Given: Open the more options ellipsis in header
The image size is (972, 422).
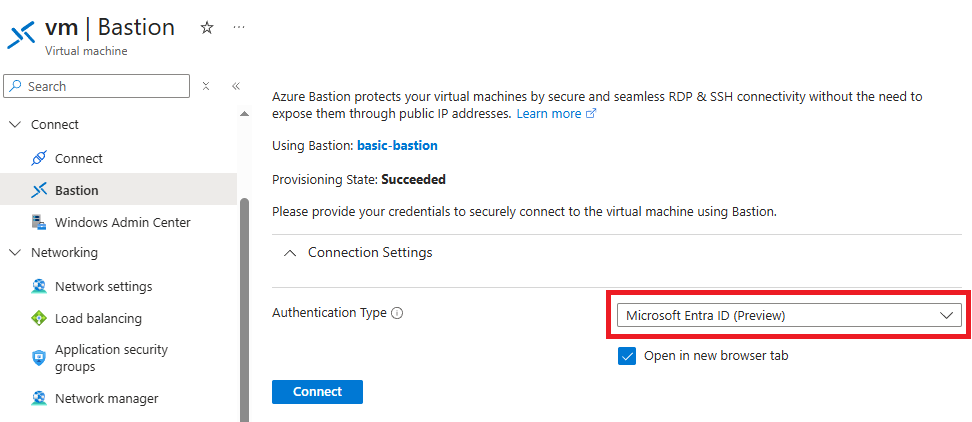Looking at the screenshot, I should click(239, 27).
